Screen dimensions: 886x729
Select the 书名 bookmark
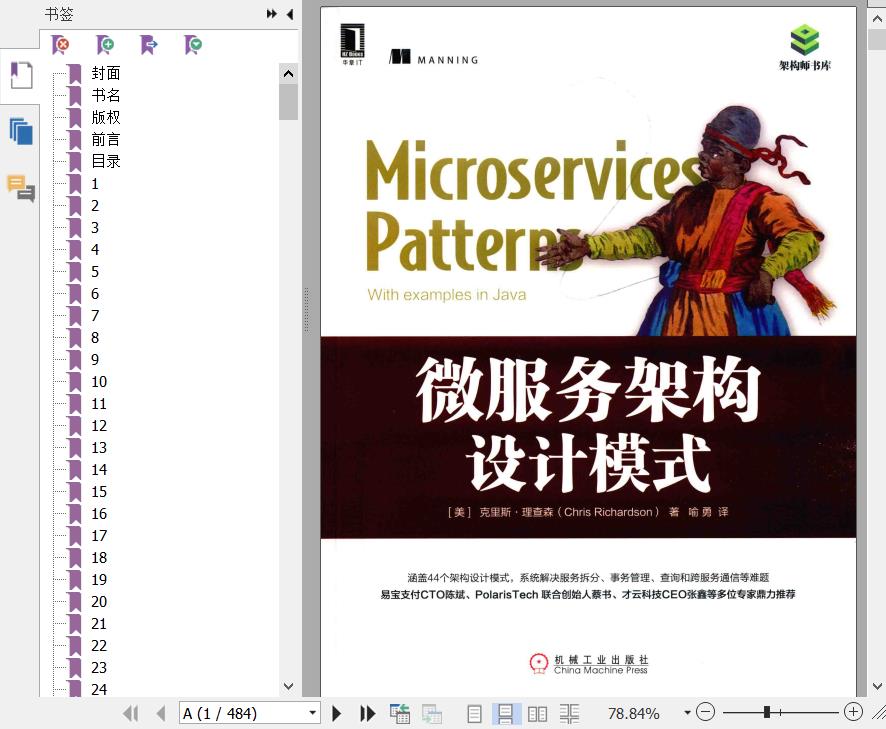click(x=106, y=95)
